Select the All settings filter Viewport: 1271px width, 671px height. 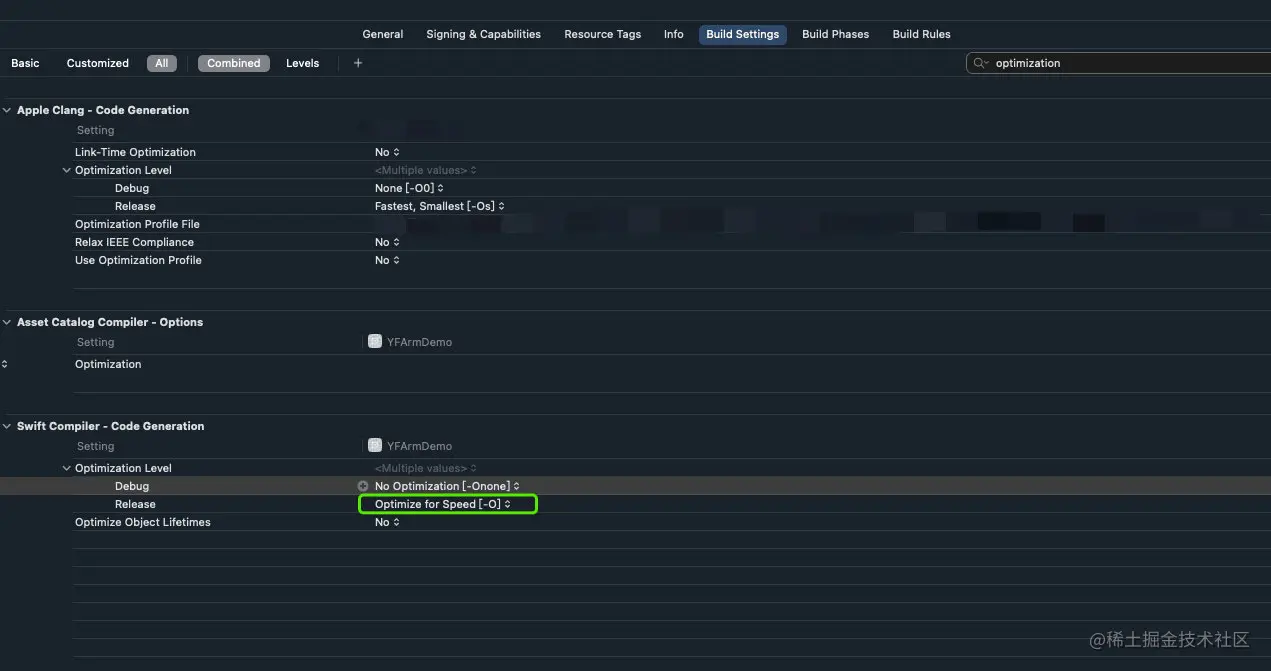[161, 63]
